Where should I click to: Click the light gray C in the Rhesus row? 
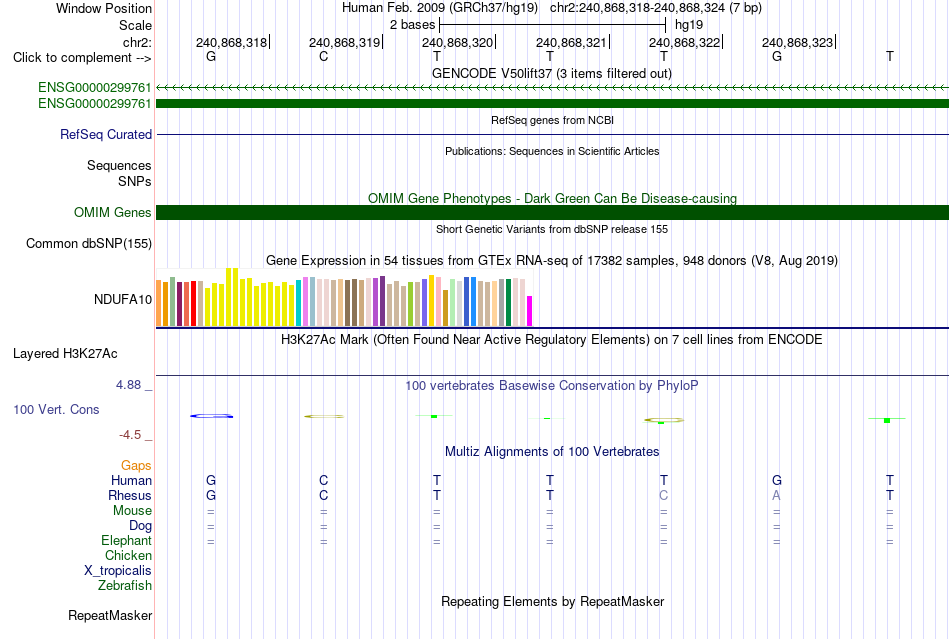663,495
